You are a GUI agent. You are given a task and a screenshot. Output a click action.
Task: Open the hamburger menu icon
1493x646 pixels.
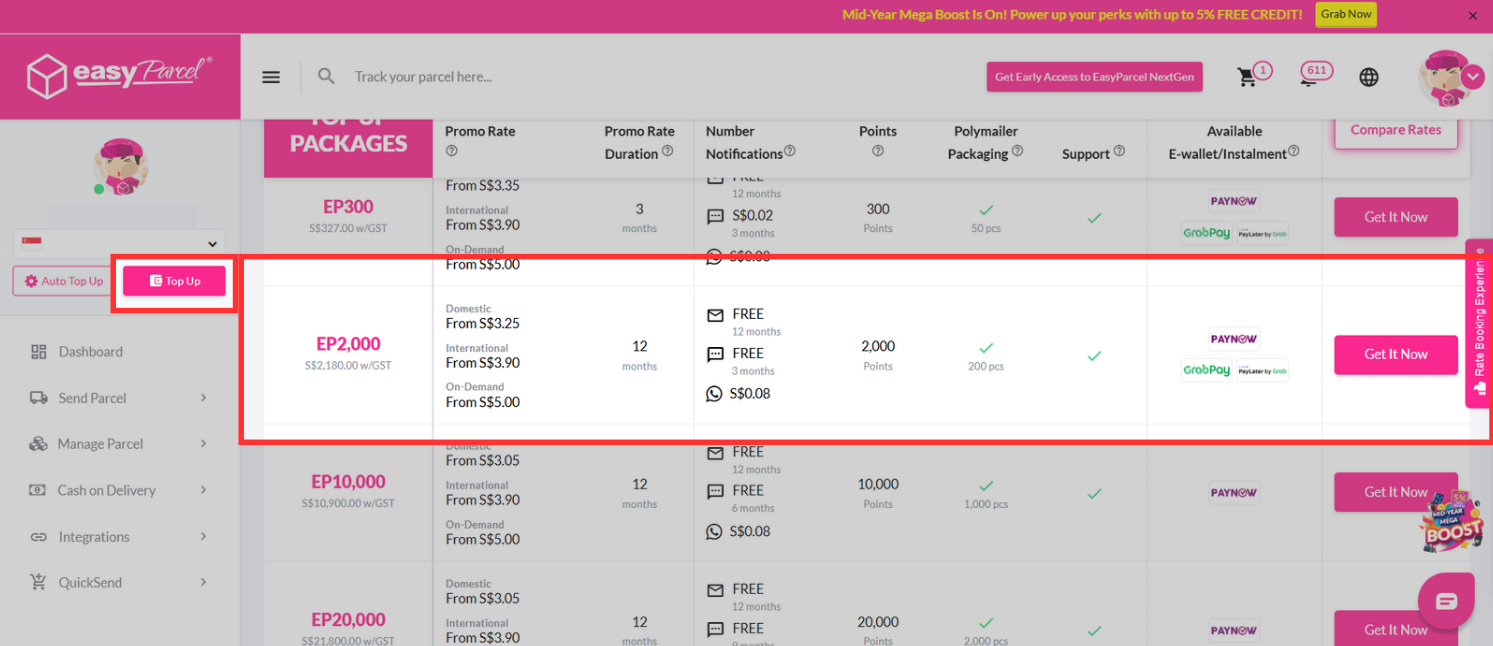[x=271, y=77]
